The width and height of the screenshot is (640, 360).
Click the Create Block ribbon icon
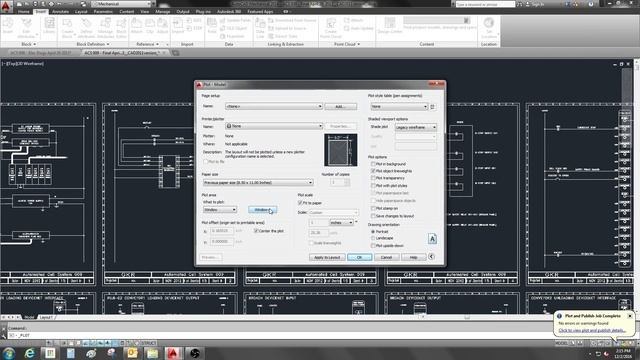(67, 27)
